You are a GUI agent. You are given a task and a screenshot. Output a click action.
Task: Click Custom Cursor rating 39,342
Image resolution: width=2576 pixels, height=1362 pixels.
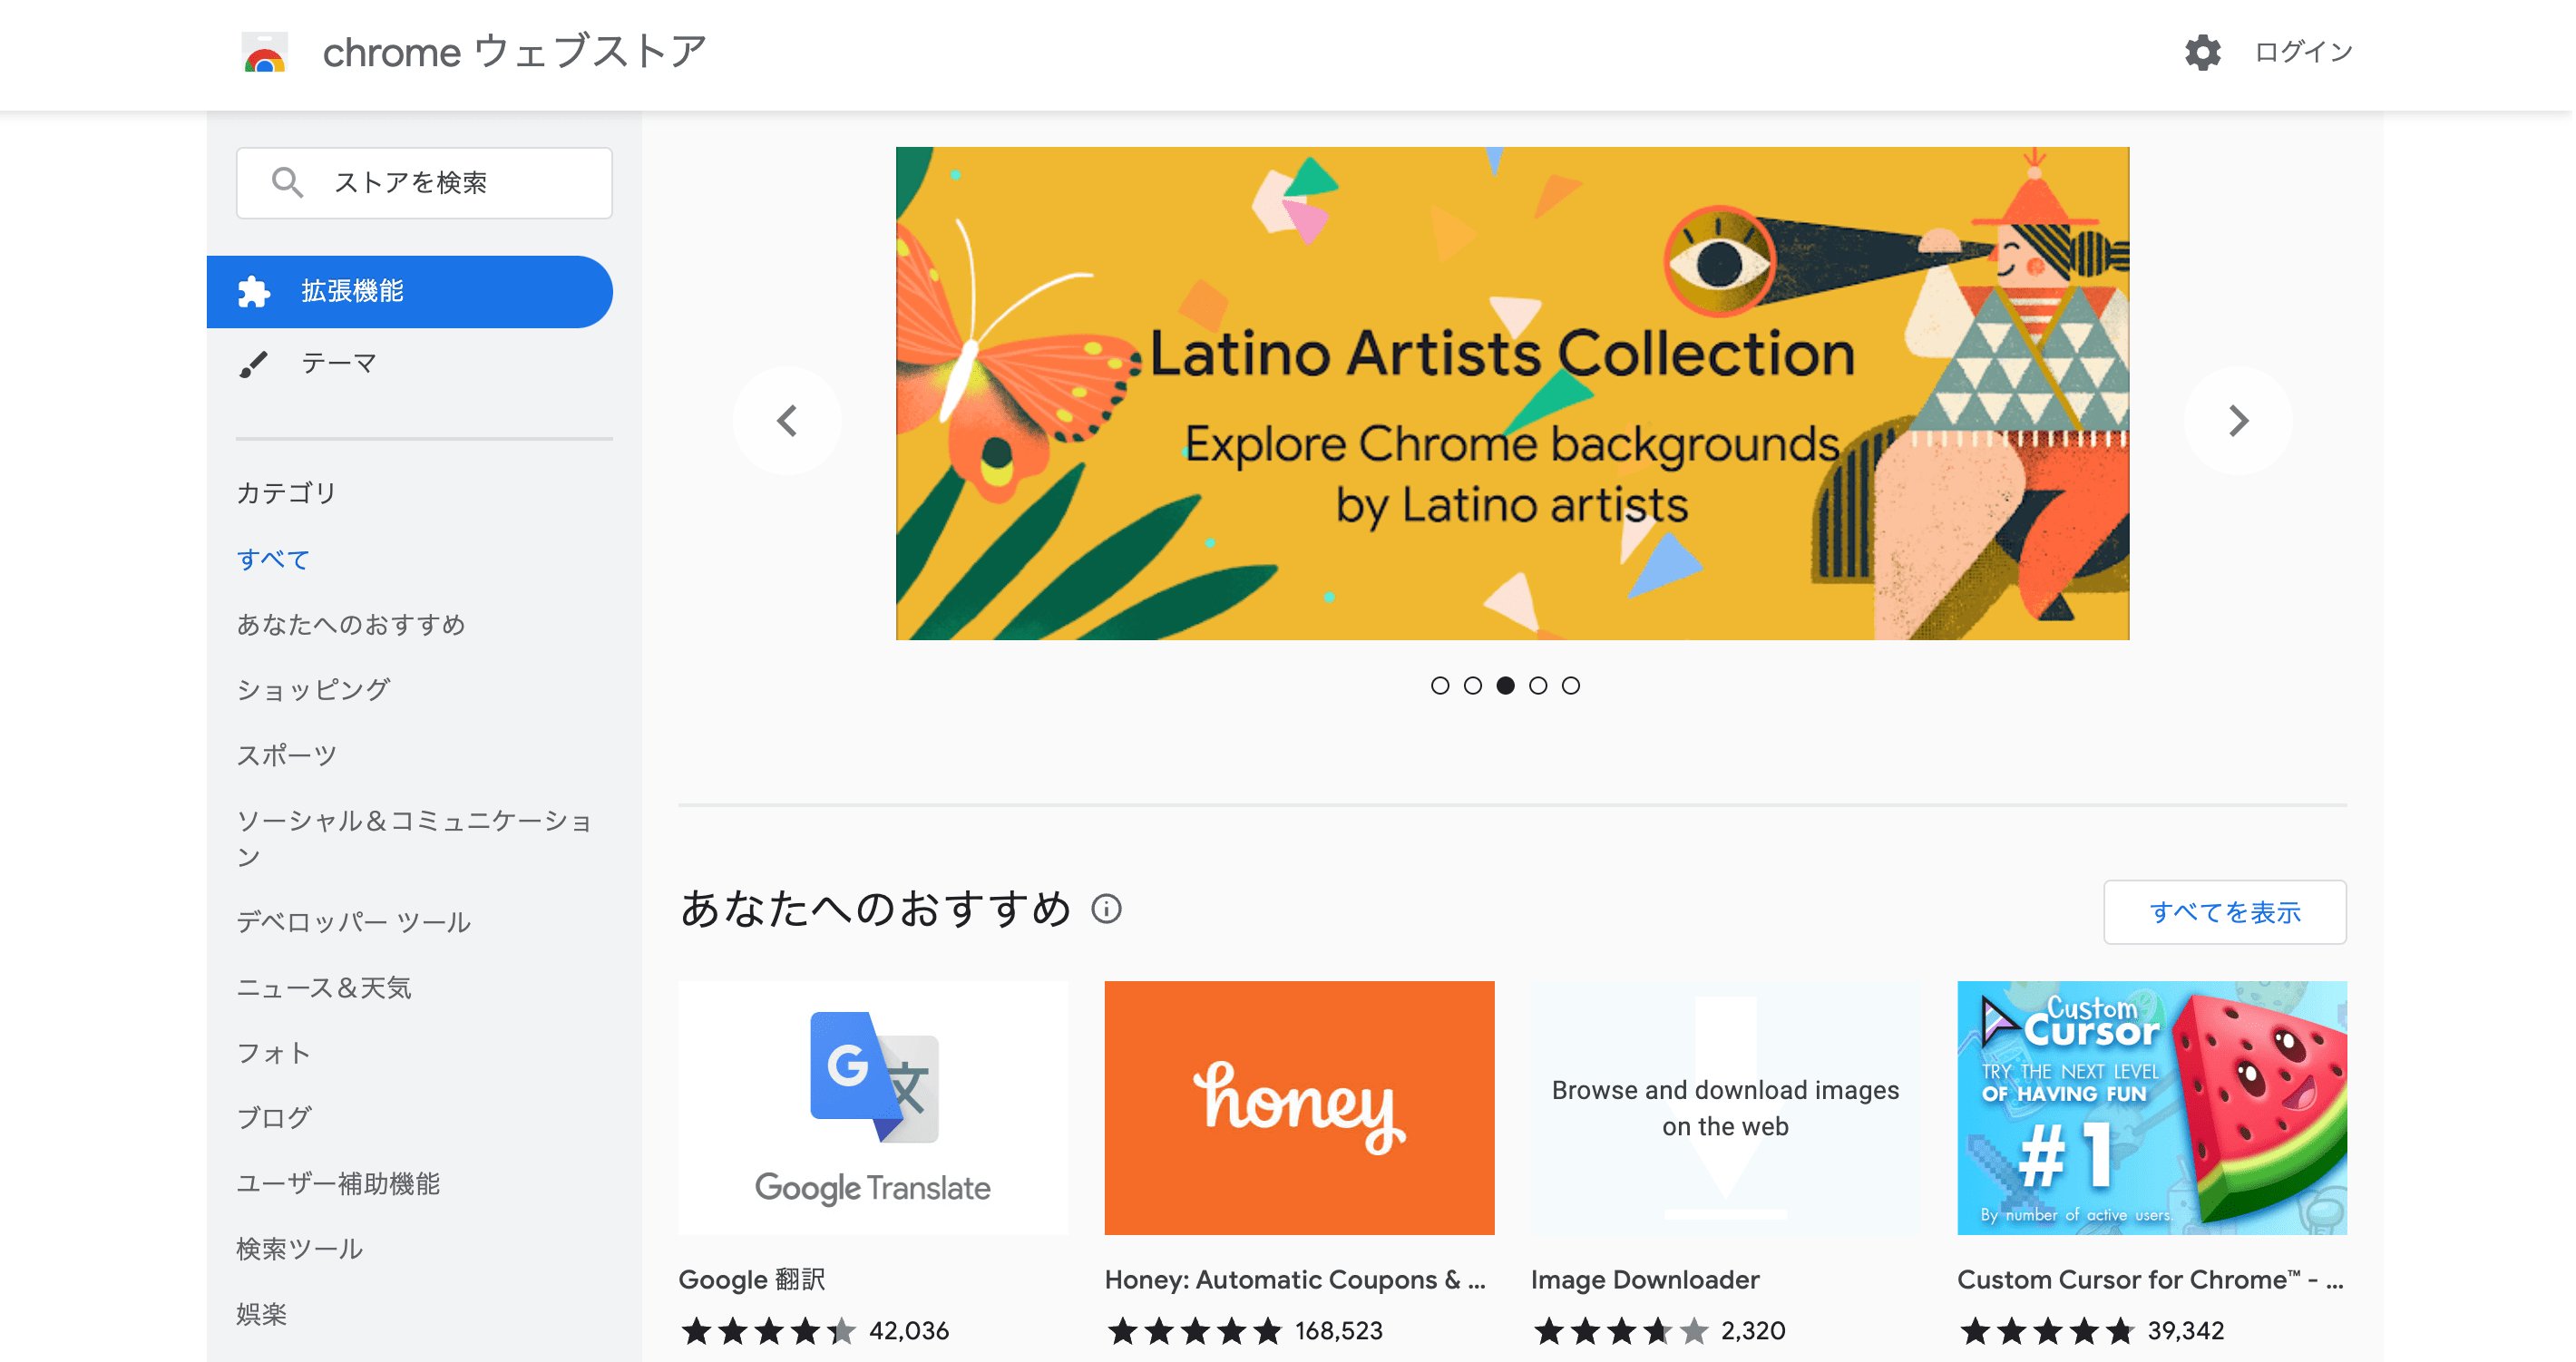click(x=2092, y=1331)
